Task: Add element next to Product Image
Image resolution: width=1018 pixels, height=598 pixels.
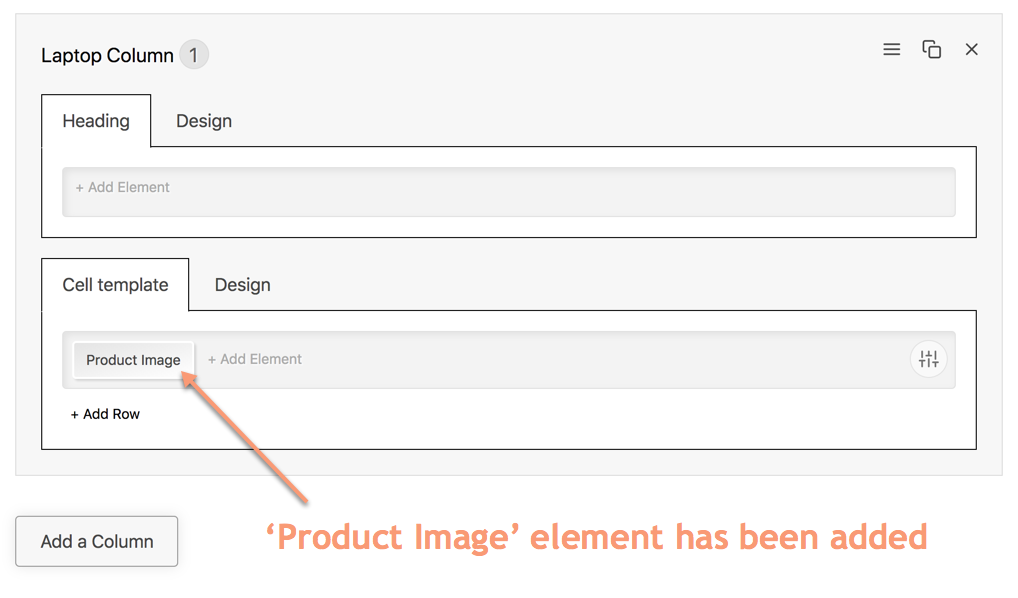Action: 255,359
